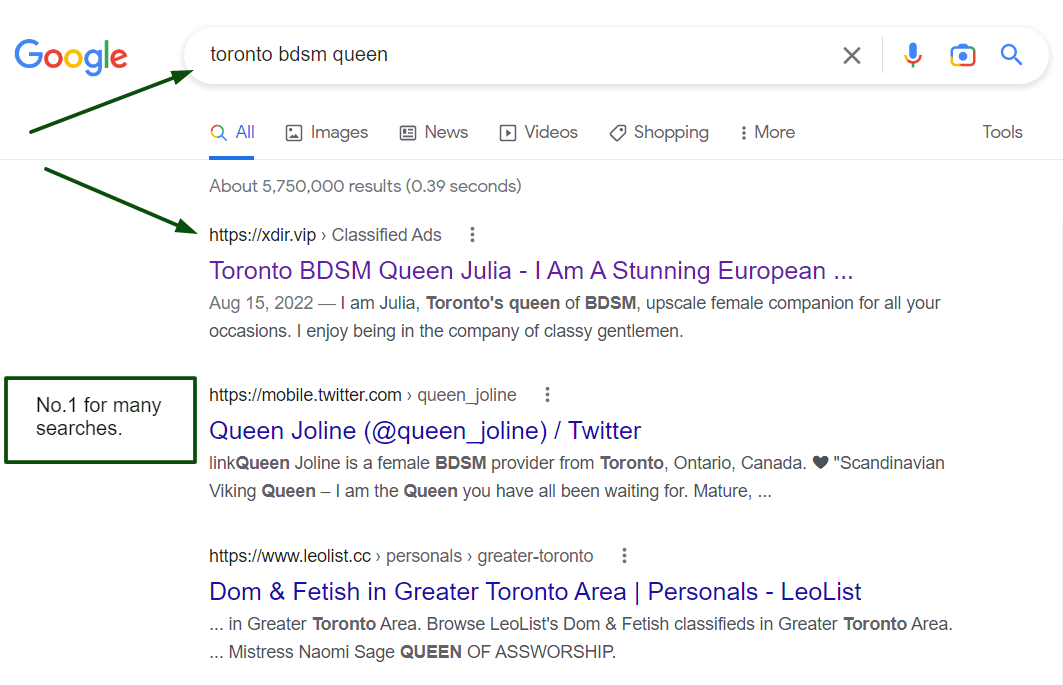Screen dimensions: 1063x685
Task: Open 'Queen Joline (@queen_joline) / Twitter' result
Action: click(x=425, y=431)
